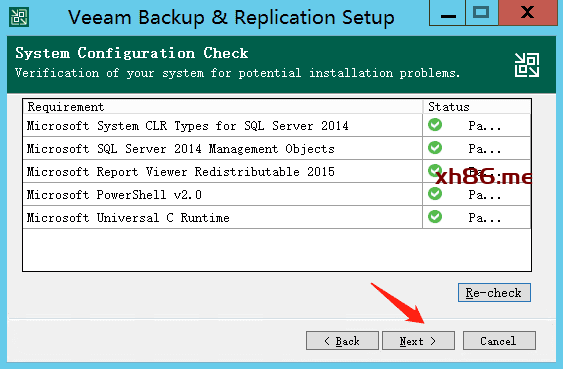Maximize the setup window
This screenshot has width=563, height=369.
tap(481, 13)
